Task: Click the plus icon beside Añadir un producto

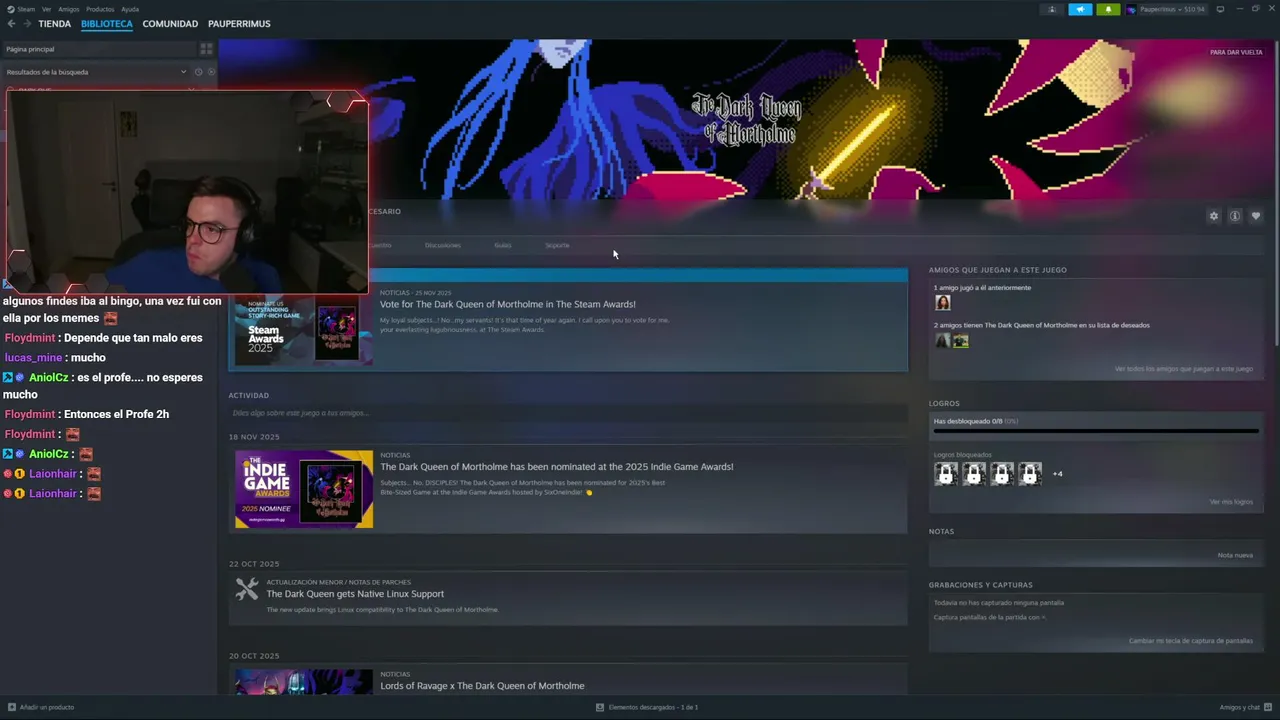Action: tap(12, 707)
